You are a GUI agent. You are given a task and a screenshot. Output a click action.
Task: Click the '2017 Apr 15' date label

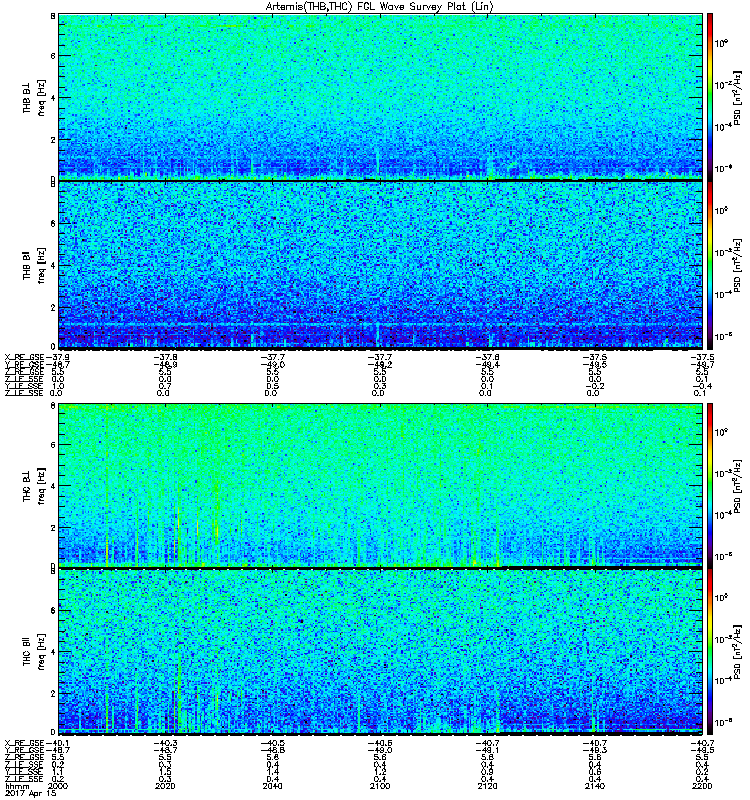click(x=31, y=793)
